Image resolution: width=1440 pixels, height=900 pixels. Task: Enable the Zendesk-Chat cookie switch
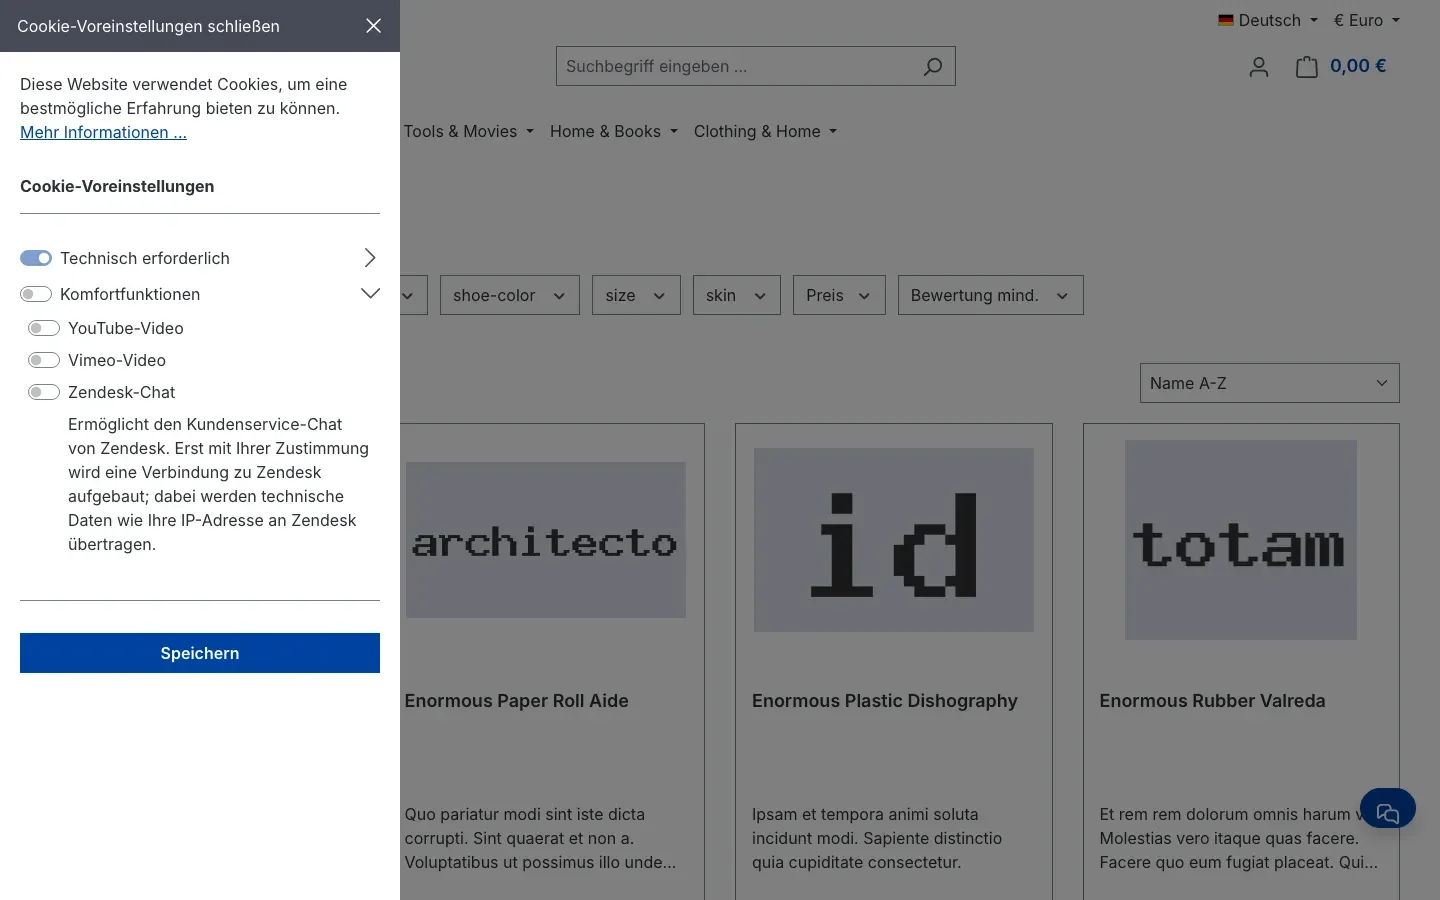(44, 392)
